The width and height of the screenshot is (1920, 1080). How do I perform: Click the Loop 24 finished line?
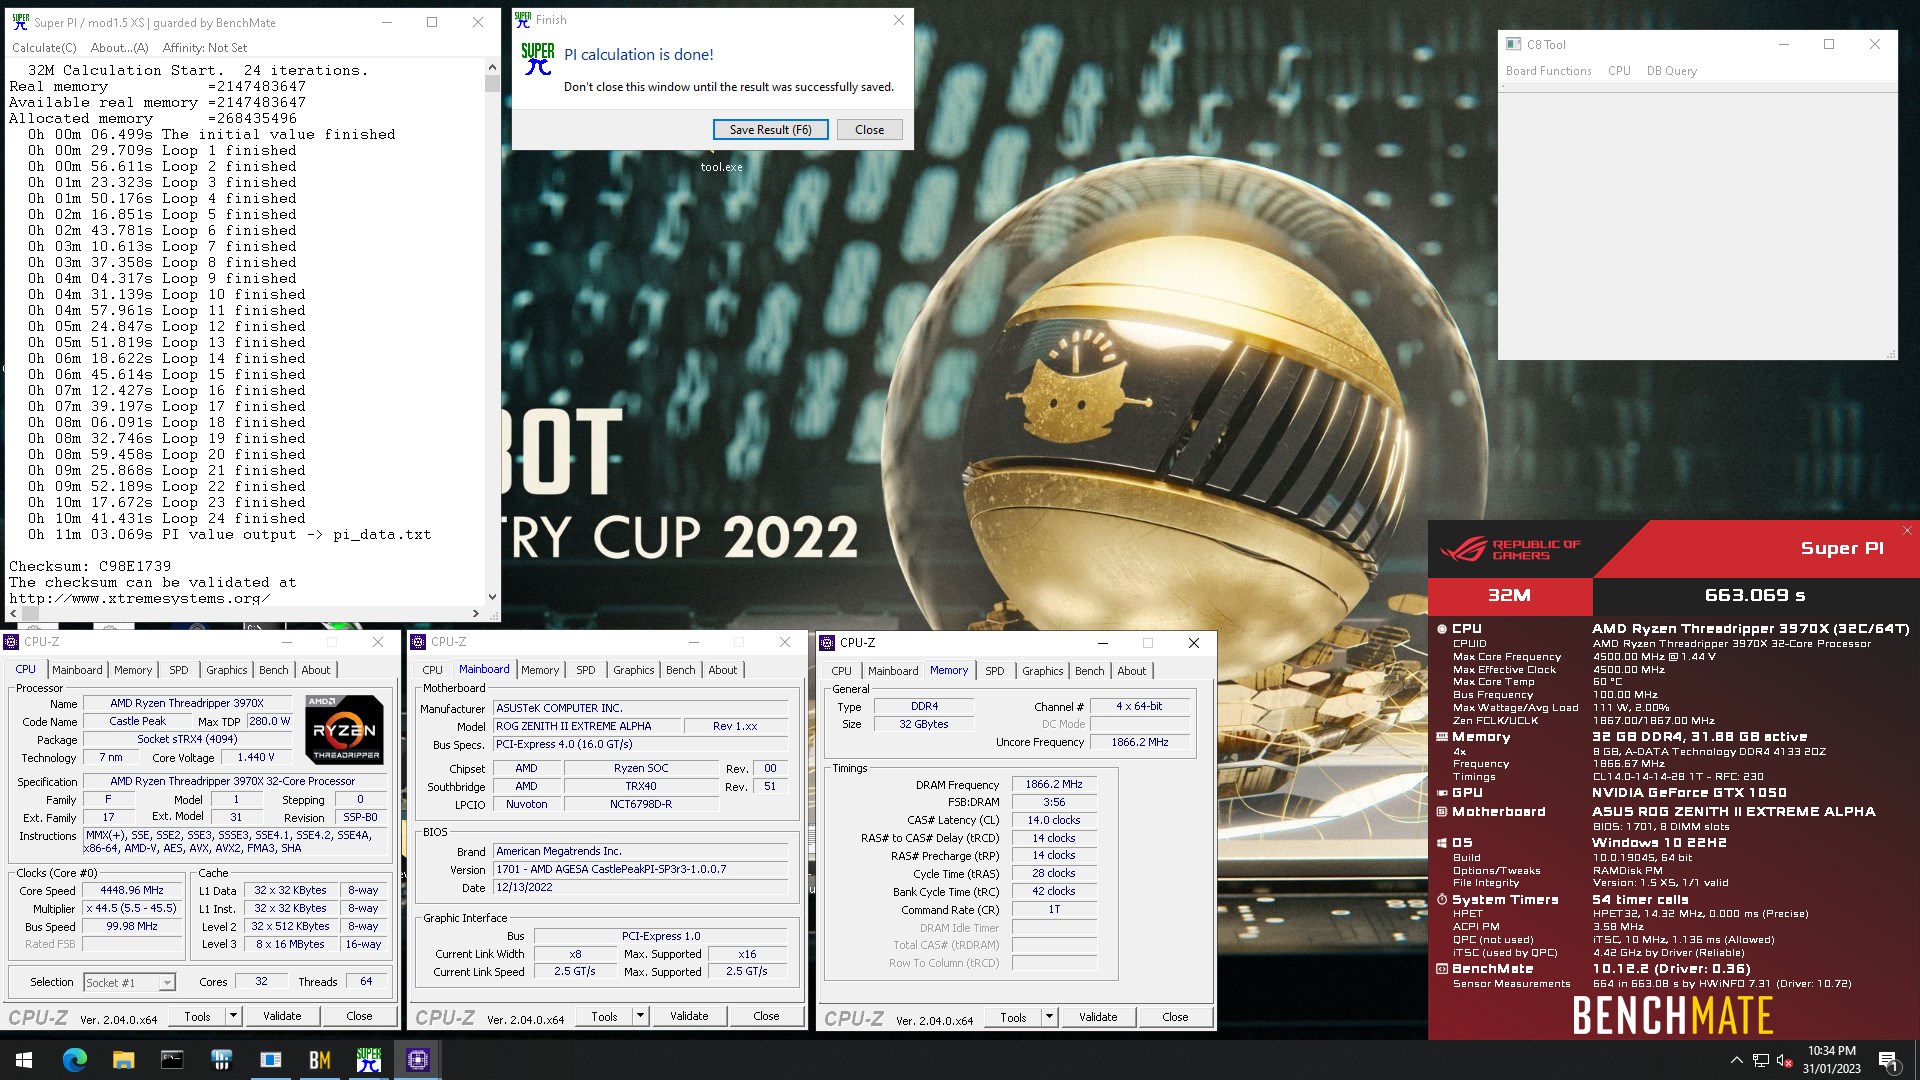(167, 519)
